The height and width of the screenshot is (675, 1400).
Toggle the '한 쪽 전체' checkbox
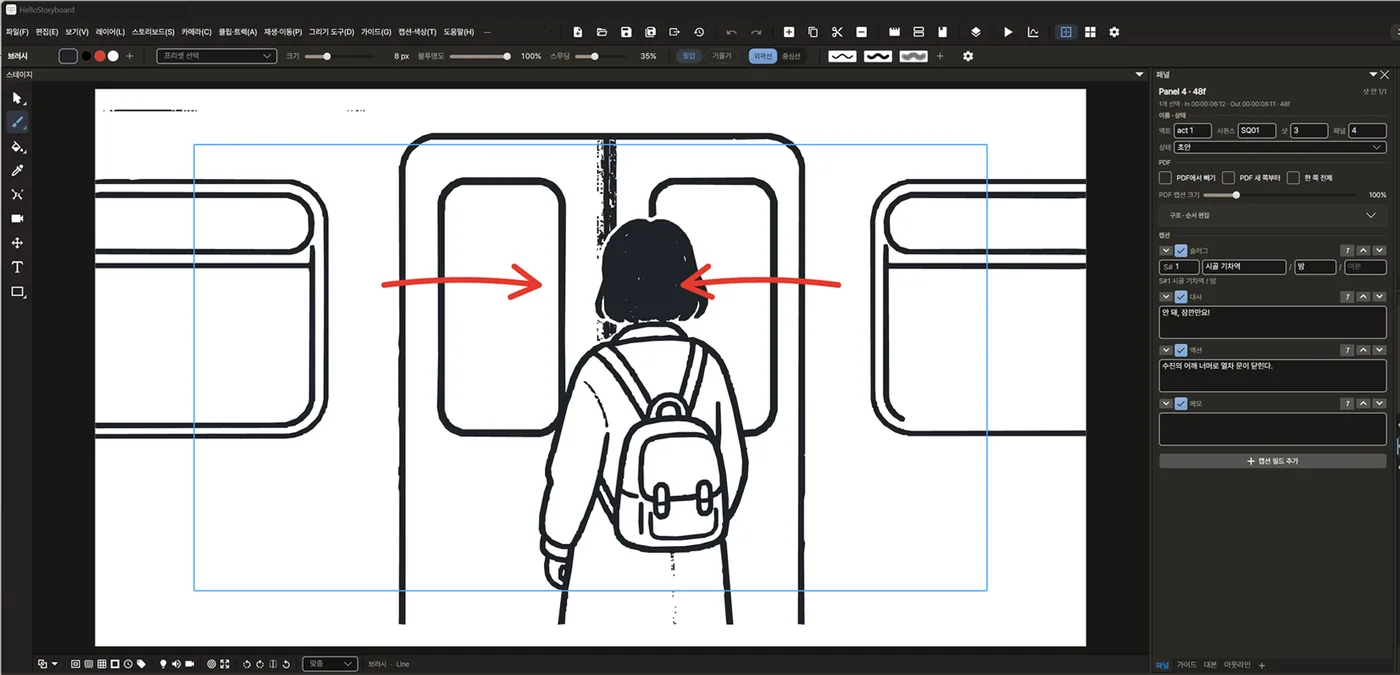[1293, 178]
